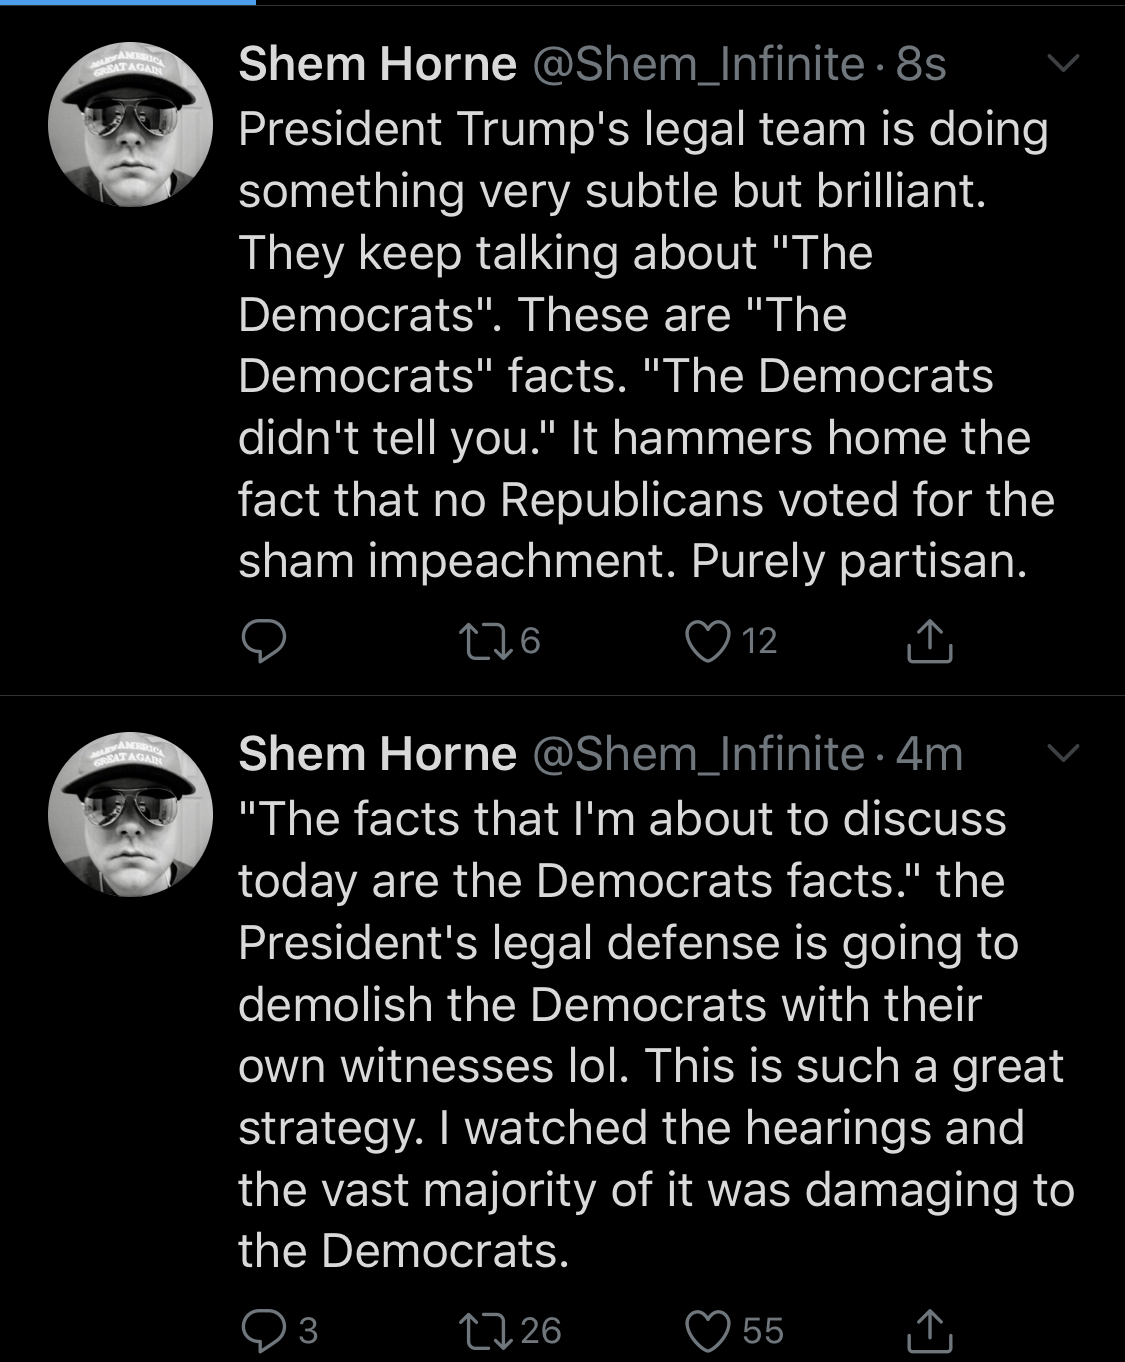Click the 8s timestamp on first tweet
The height and width of the screenshot is (1362, 1125).
(921, 65)
